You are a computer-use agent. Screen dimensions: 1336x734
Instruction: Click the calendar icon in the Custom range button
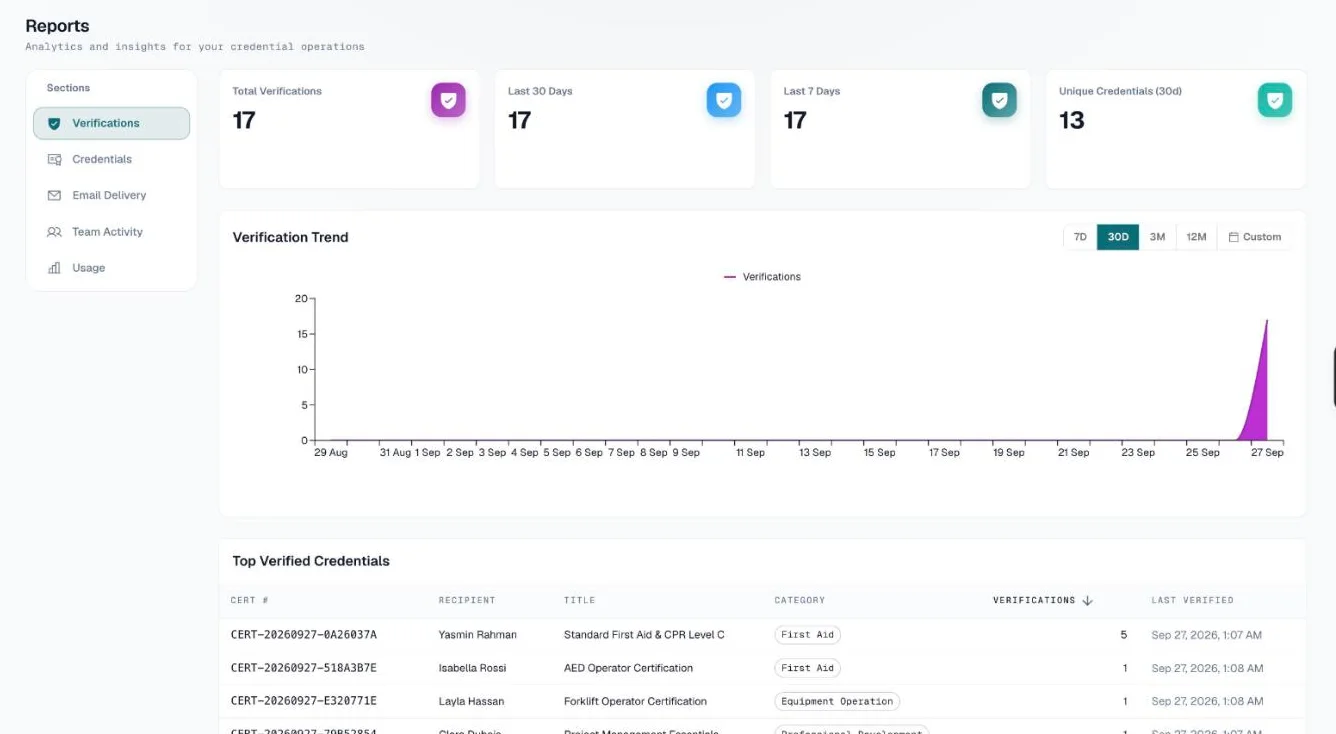[x=1233, y=237]
